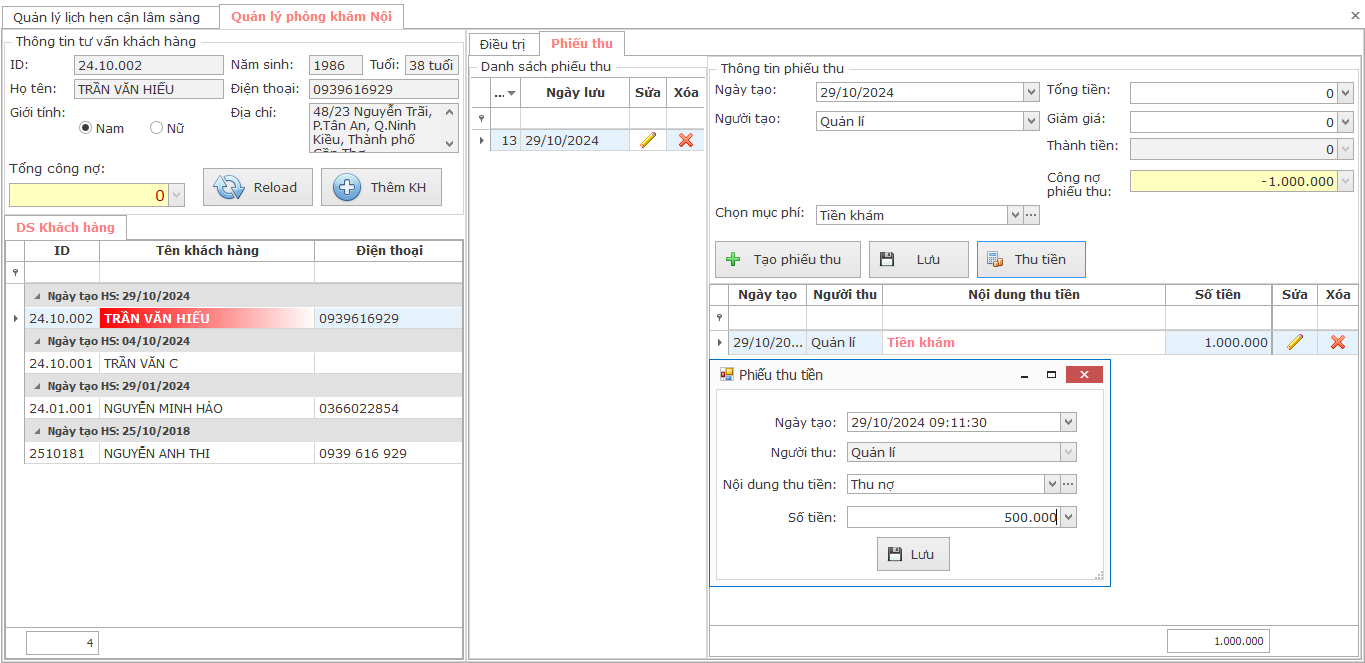The image size is (1365, 663).
Task: Open dialog Ngày tạo datetime dropdown
Action: pos(1068,423)
